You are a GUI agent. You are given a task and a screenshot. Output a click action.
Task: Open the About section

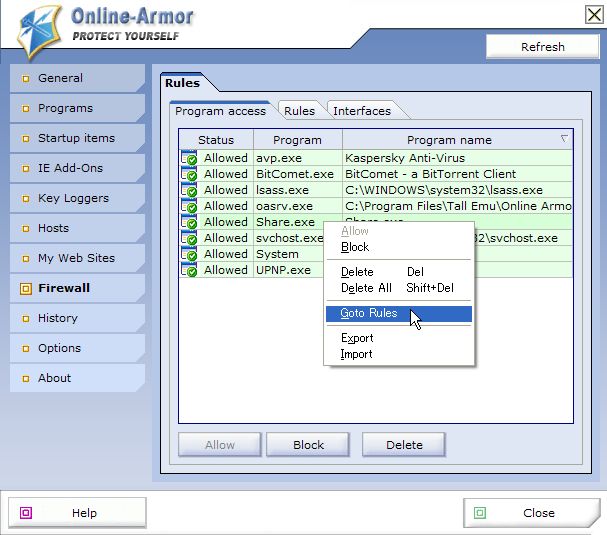coord(77,378)
